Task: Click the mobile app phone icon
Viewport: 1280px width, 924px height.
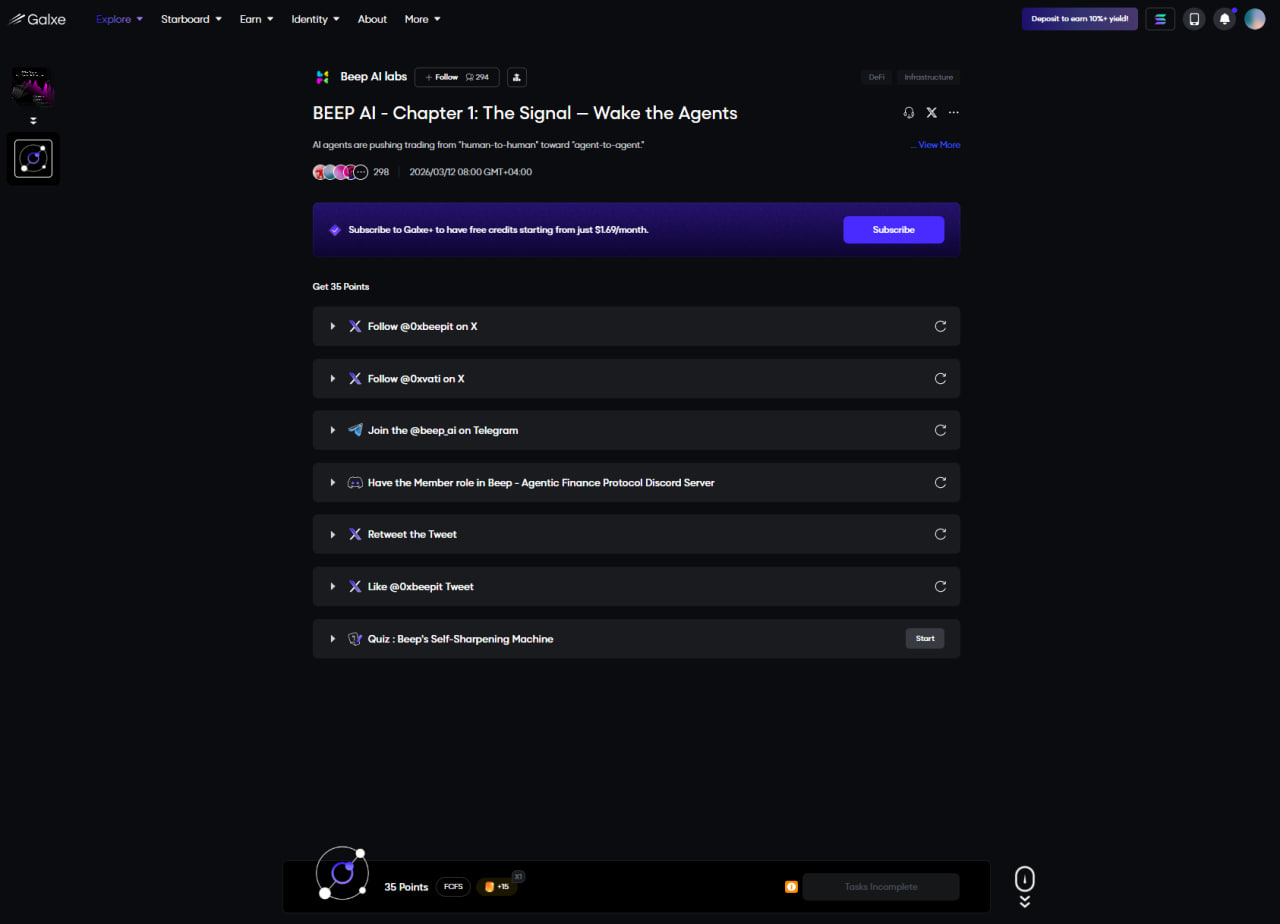Action: pos(1193,19)
